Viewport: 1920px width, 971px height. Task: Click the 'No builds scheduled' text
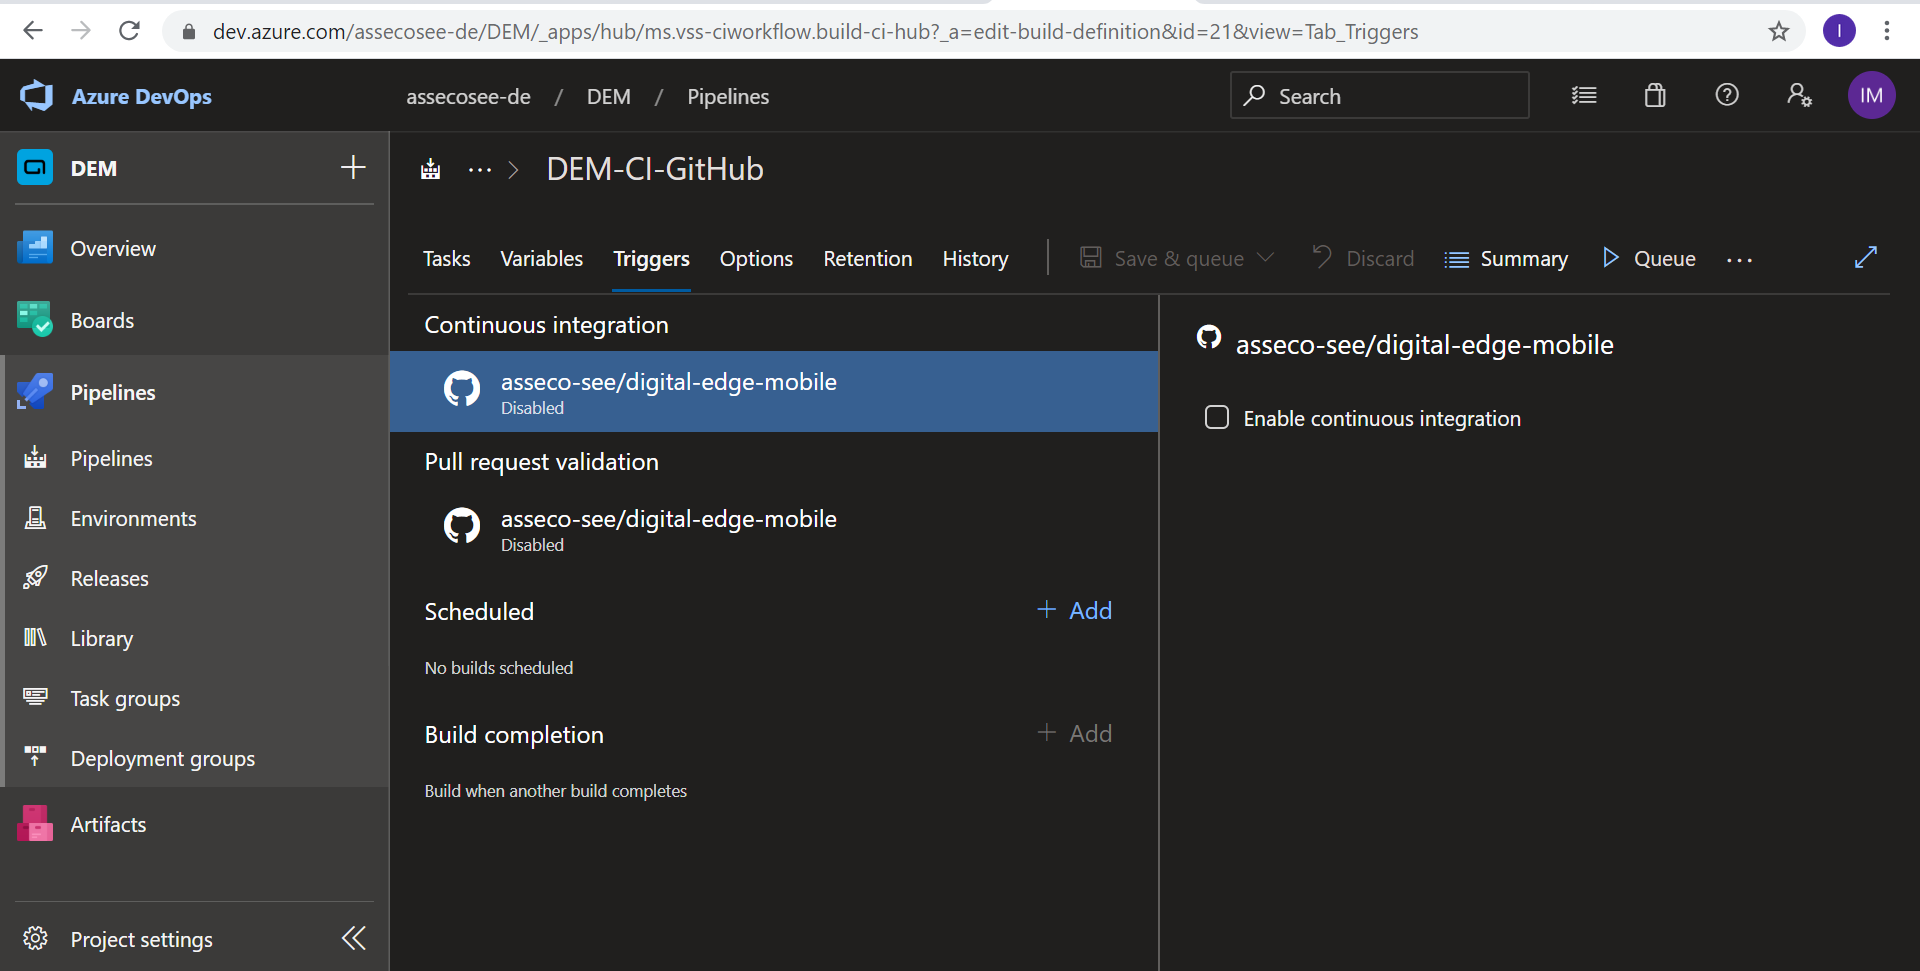498,668
